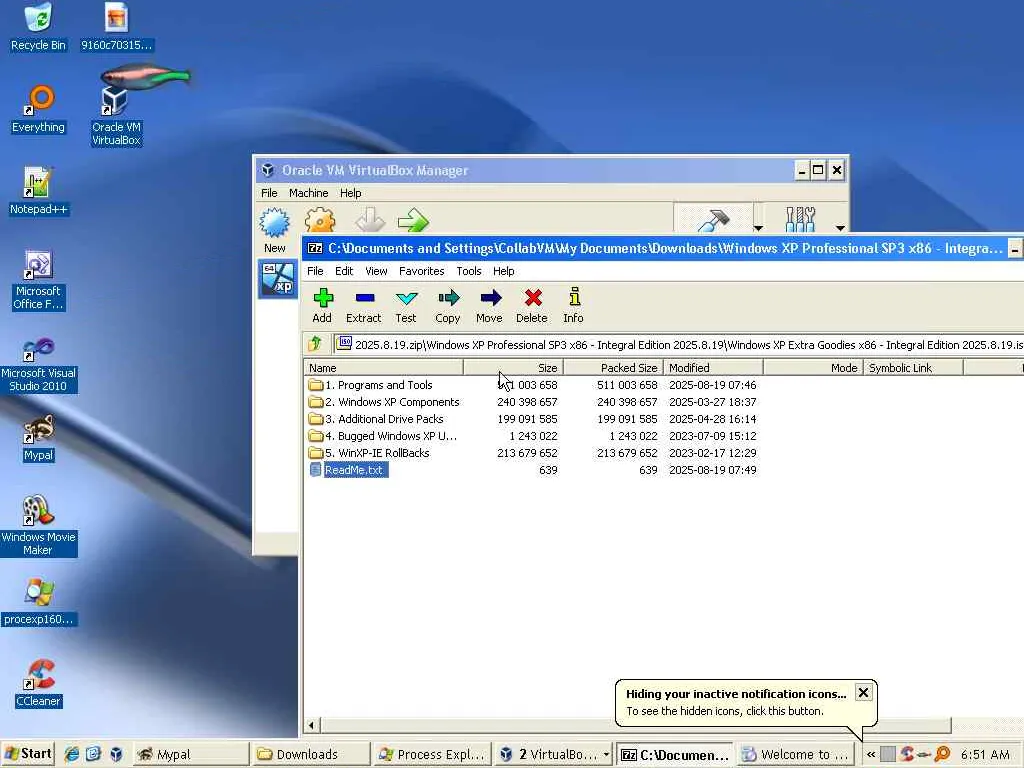Choose the Move toolbar button
The width and height of the screenshot is (1024, 768).
pyautogui.click(x=490, y=306)
